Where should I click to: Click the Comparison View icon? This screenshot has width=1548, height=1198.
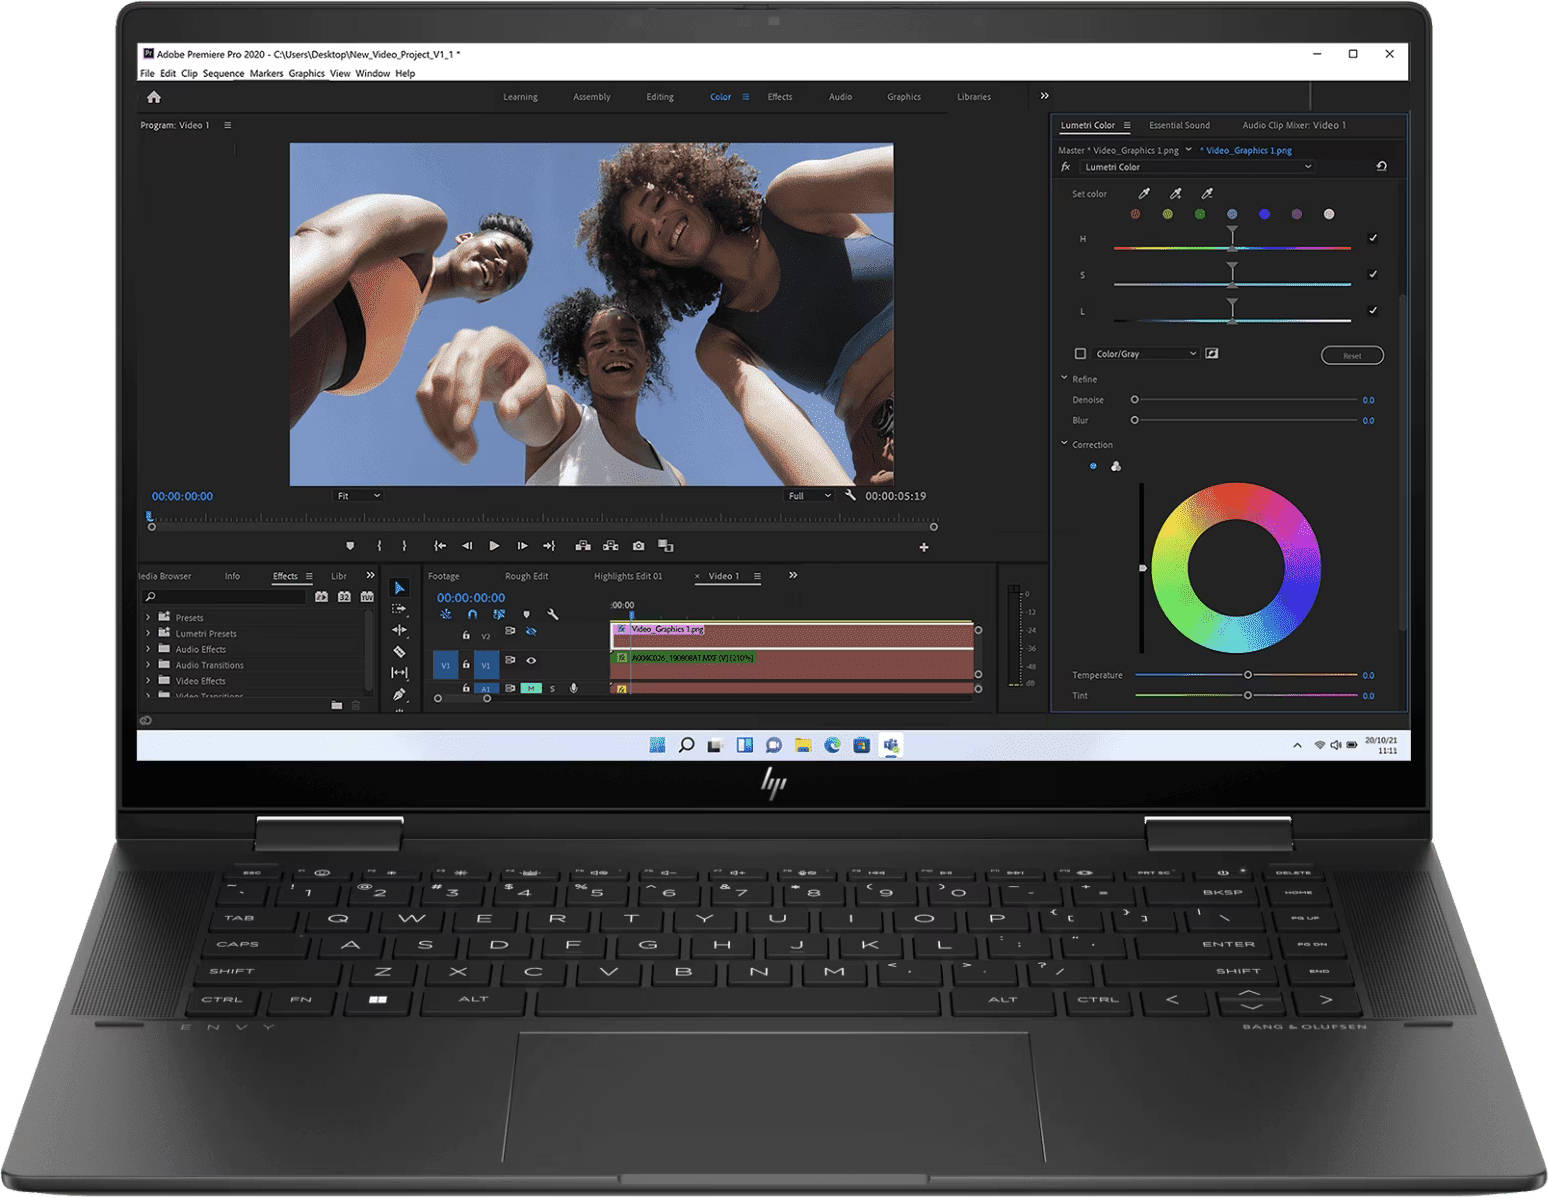[666, 546]
